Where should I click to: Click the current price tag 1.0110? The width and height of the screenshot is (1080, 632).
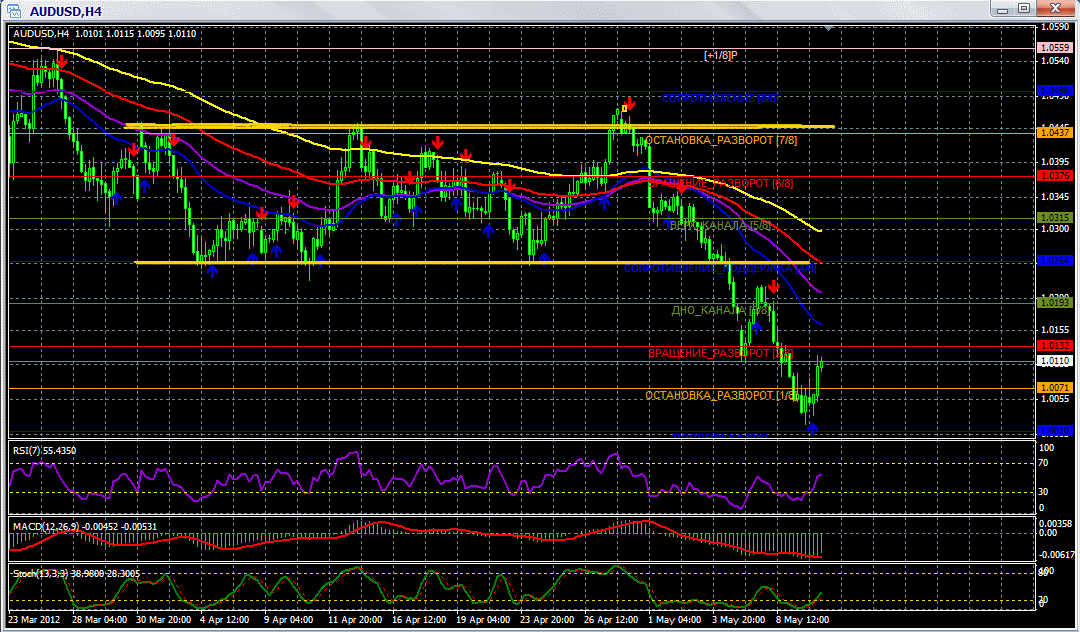[x=1056, y=360]
